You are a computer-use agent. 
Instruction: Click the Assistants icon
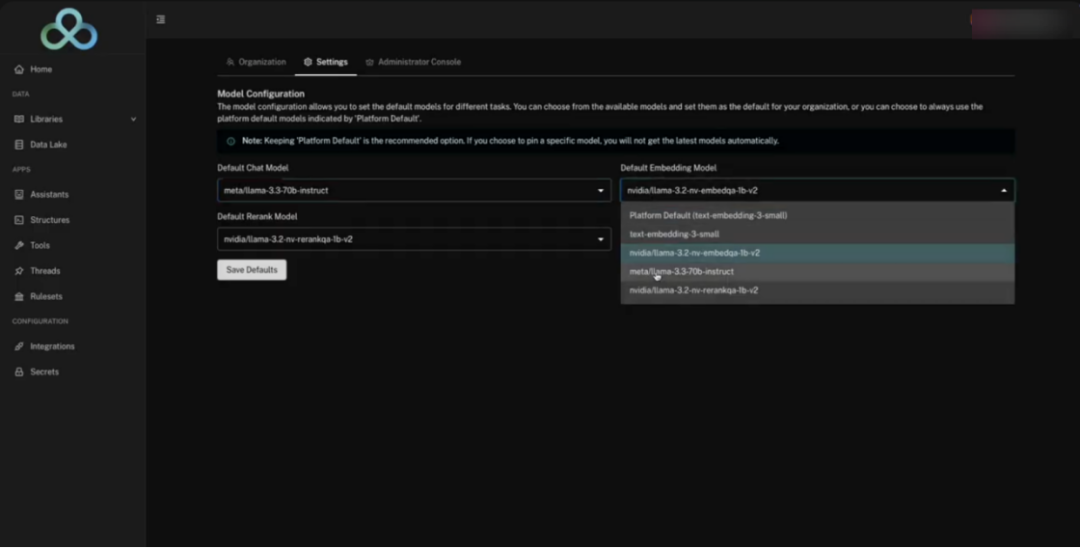[19, 194]
